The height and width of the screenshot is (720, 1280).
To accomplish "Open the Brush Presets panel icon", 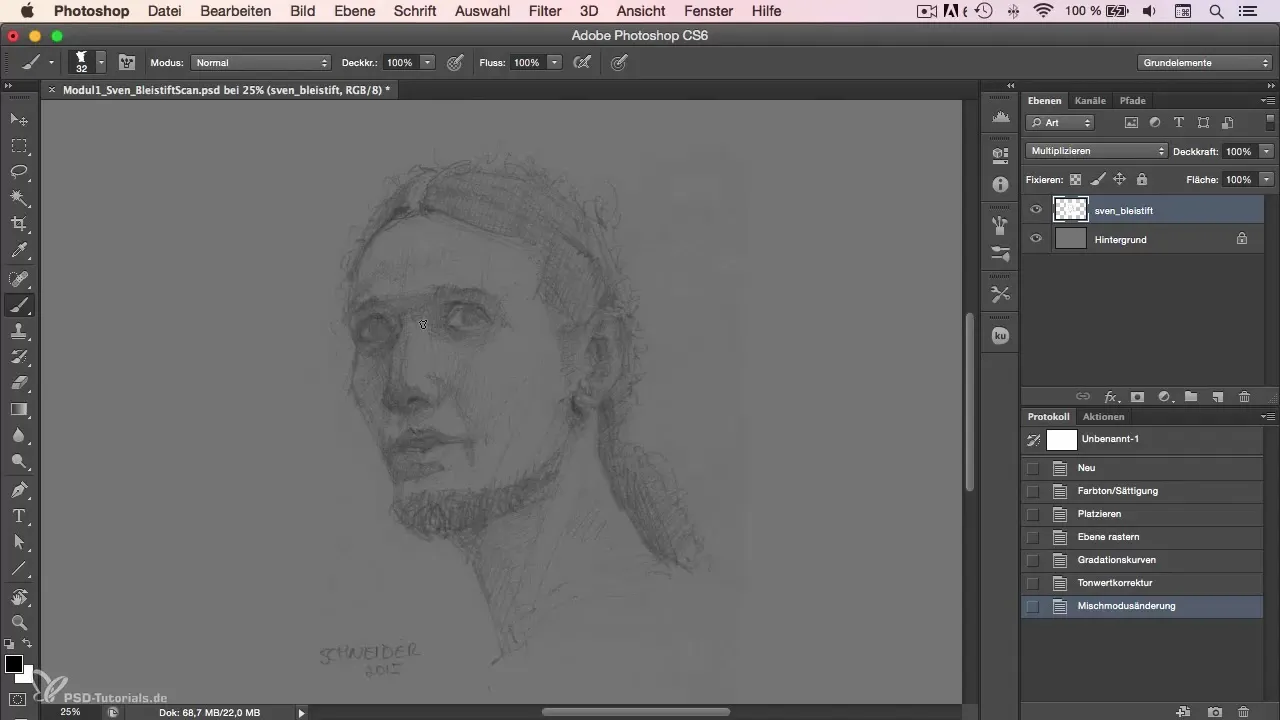I will (x=1000, y=253).
